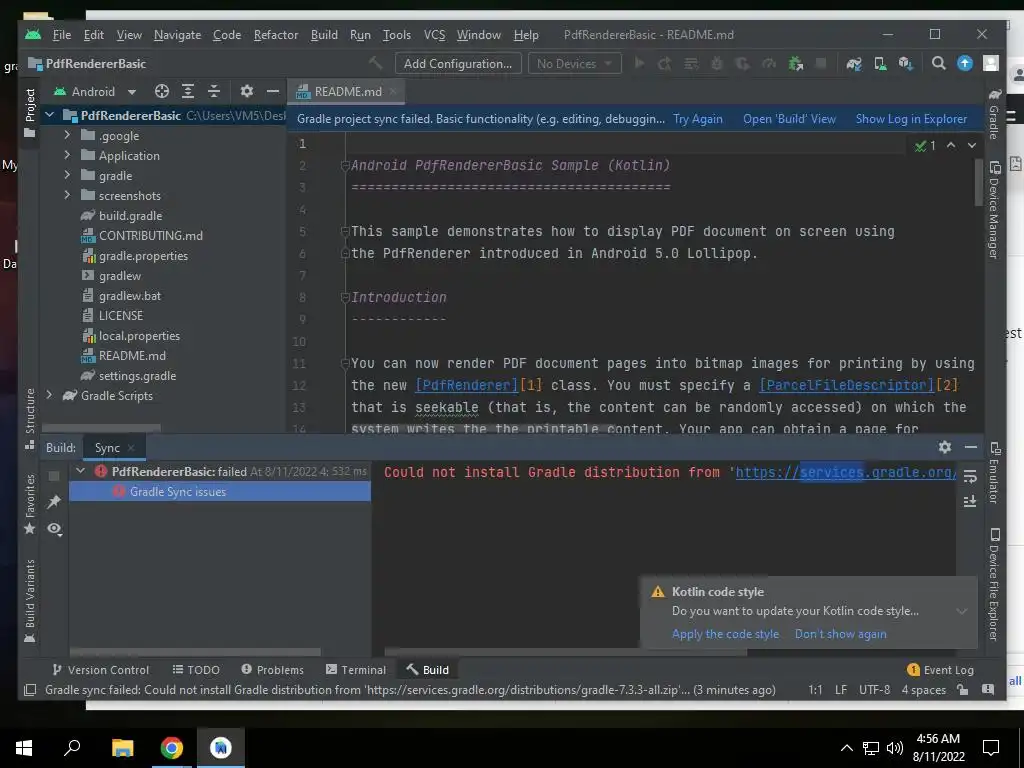
Task: Click Apply Changes attach debugger icon
Action: 795,63
